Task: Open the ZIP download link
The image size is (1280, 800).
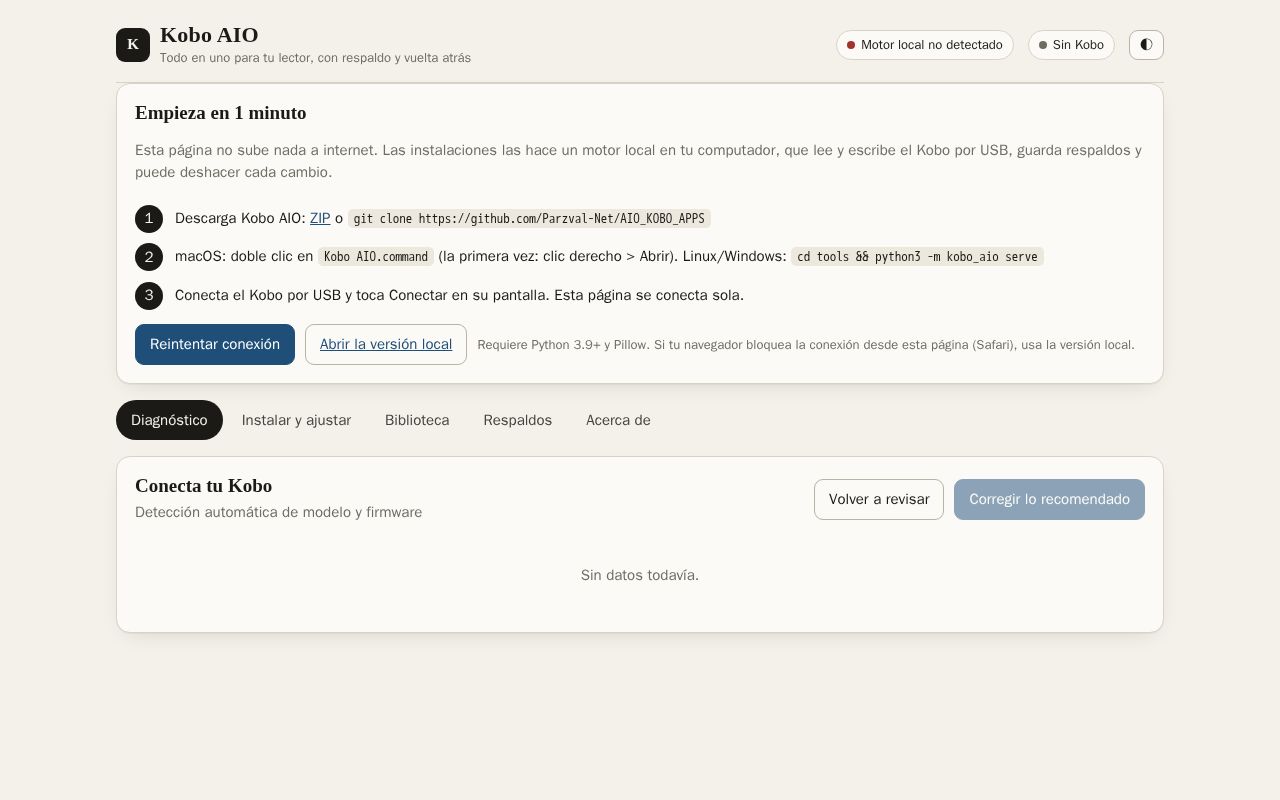Action: point(320,218)
